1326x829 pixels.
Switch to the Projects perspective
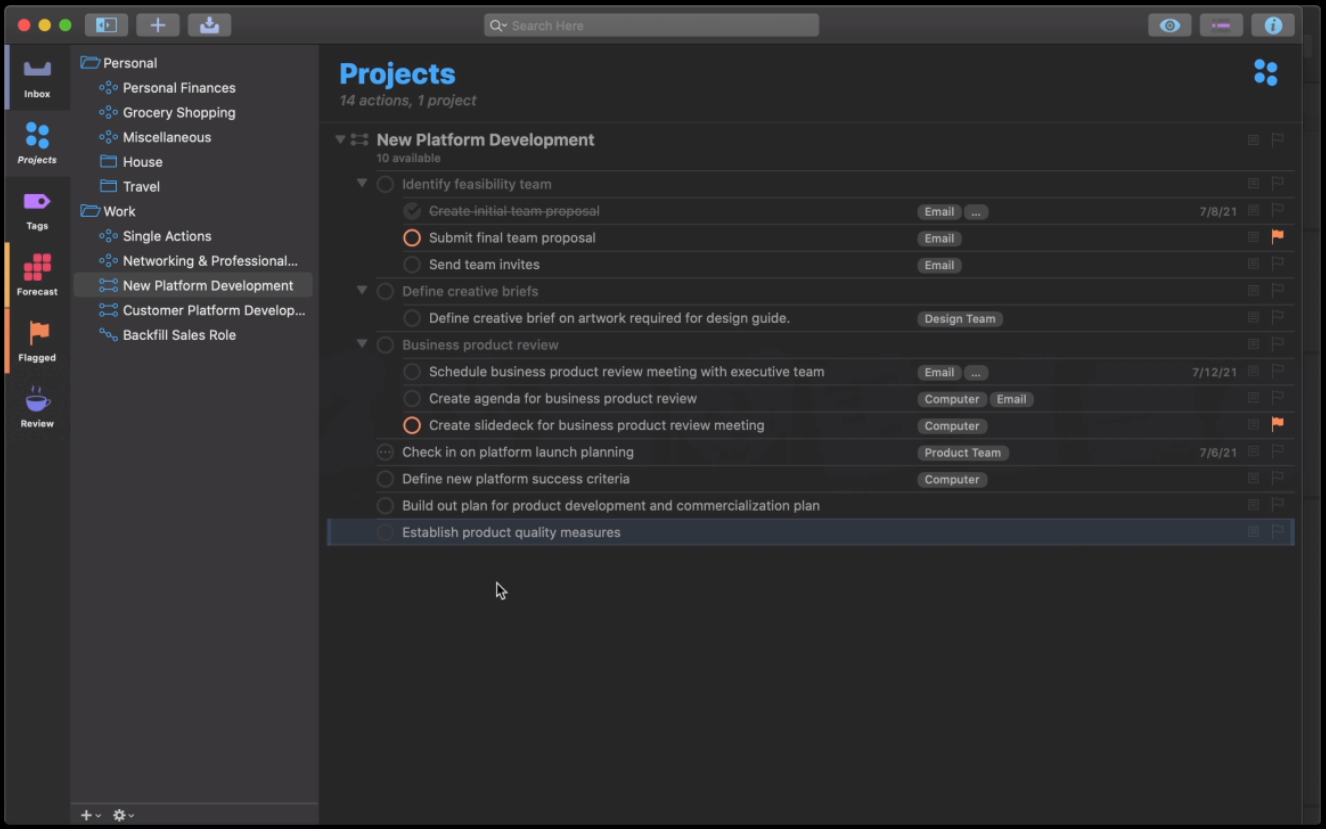37,143
